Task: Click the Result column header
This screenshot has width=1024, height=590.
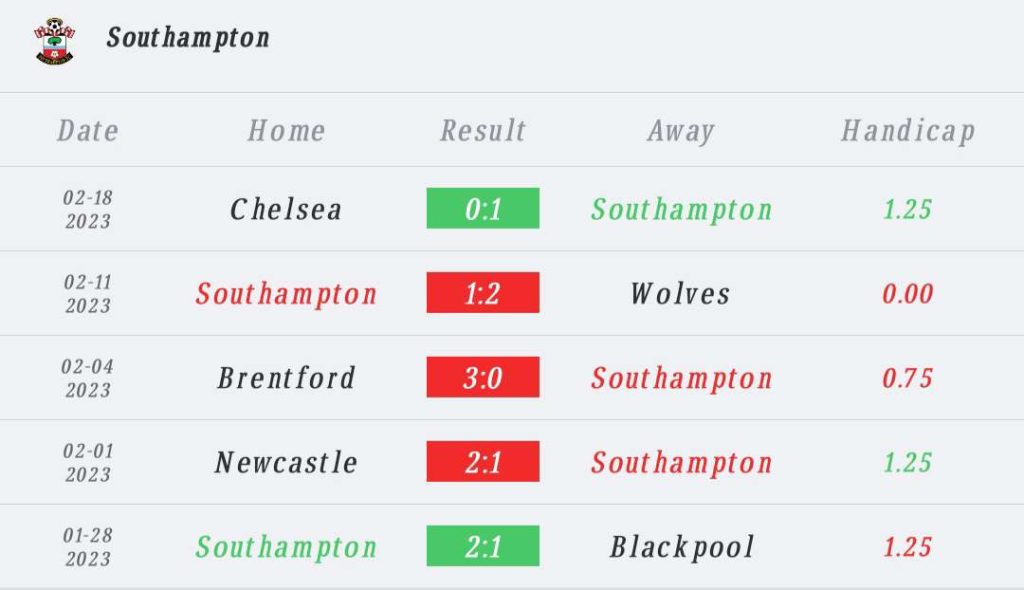Action: click(x=483, y=131)
